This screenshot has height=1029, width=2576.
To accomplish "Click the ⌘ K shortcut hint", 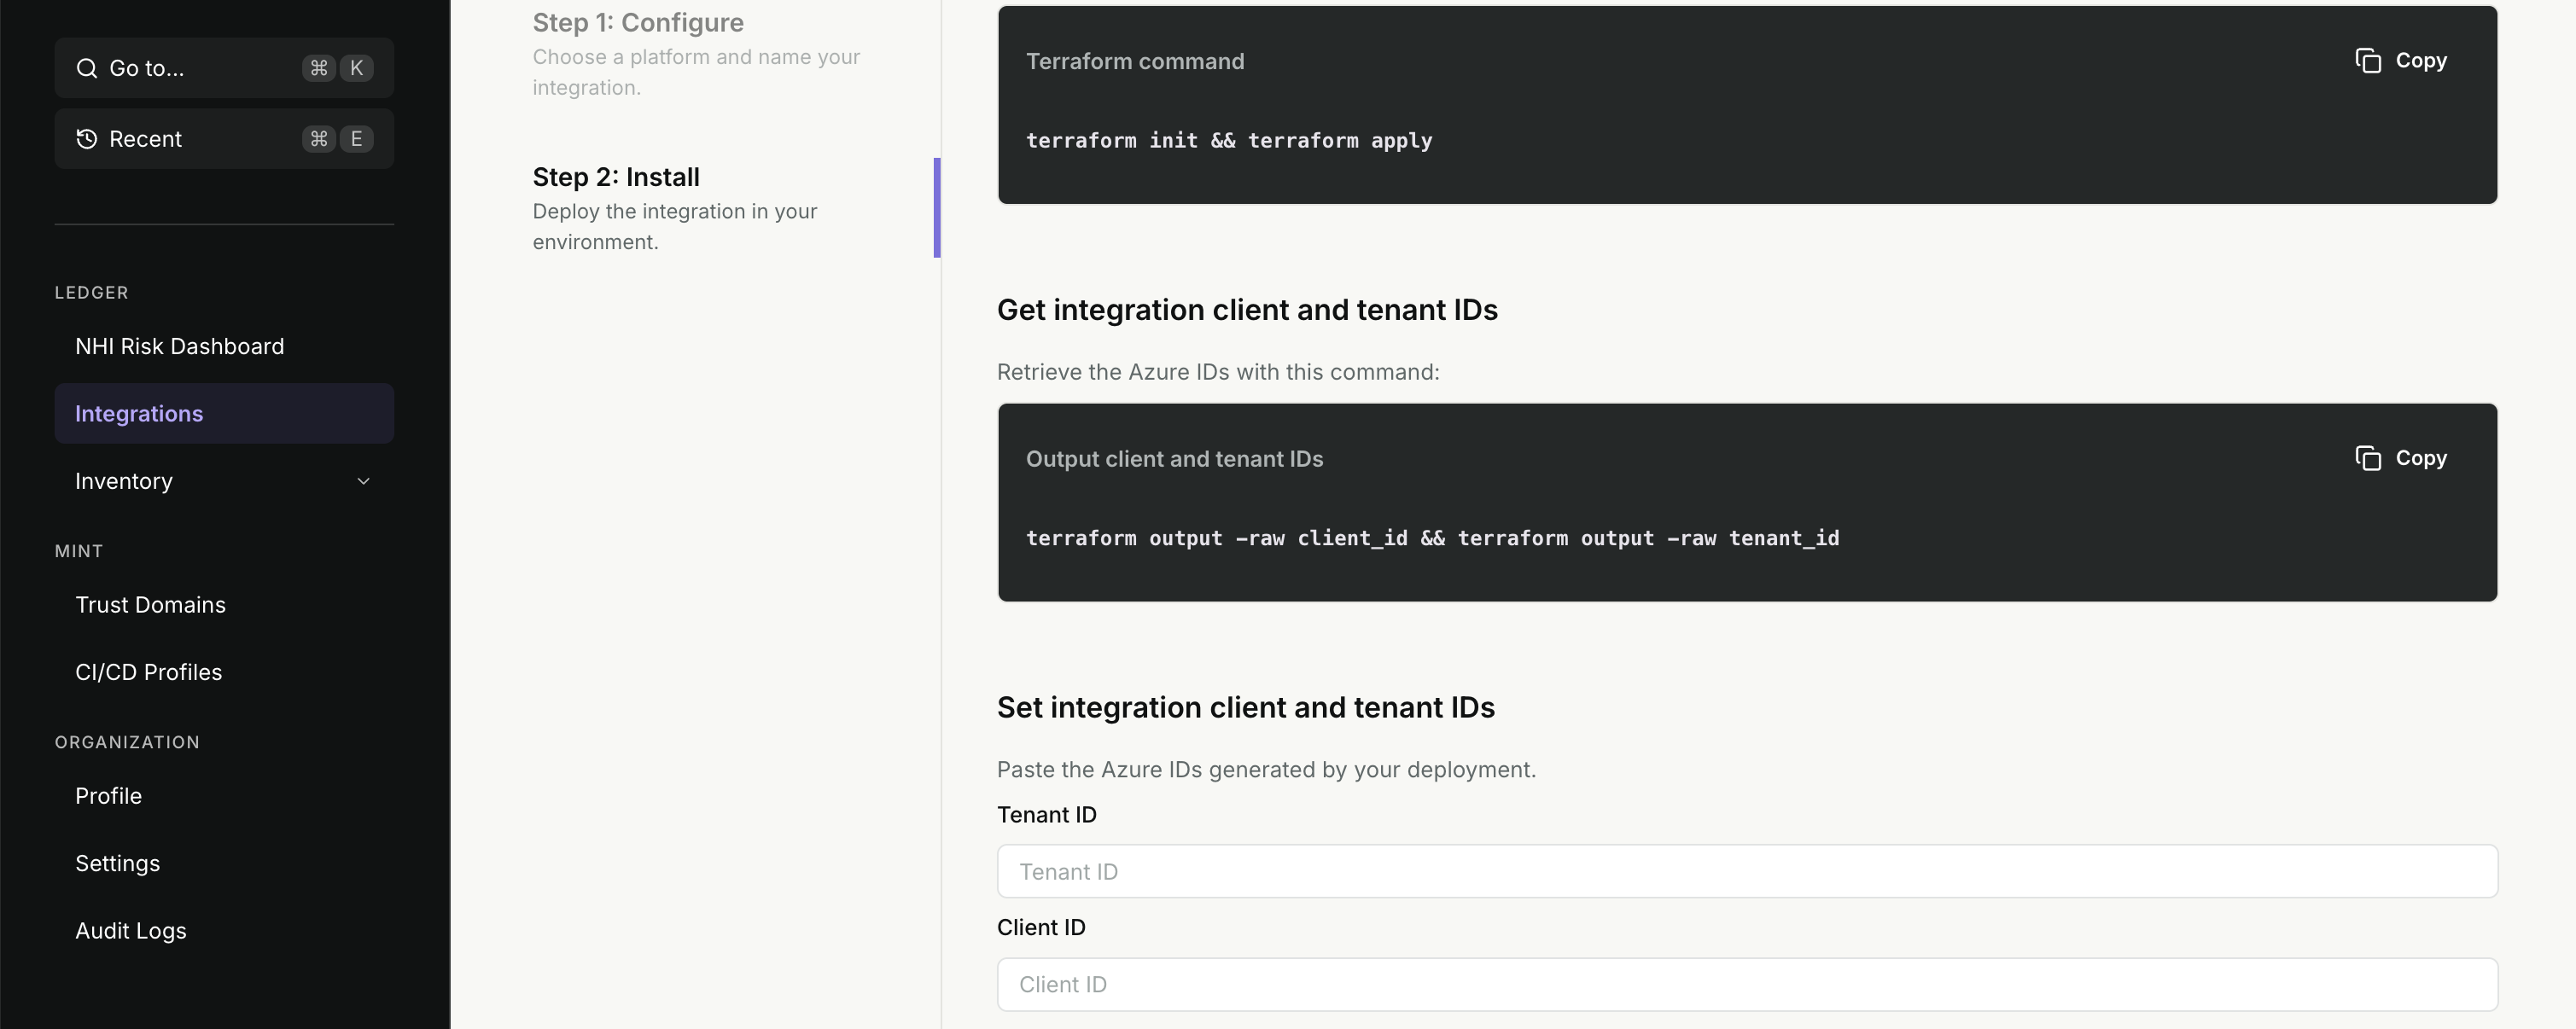I will point(338,68).
